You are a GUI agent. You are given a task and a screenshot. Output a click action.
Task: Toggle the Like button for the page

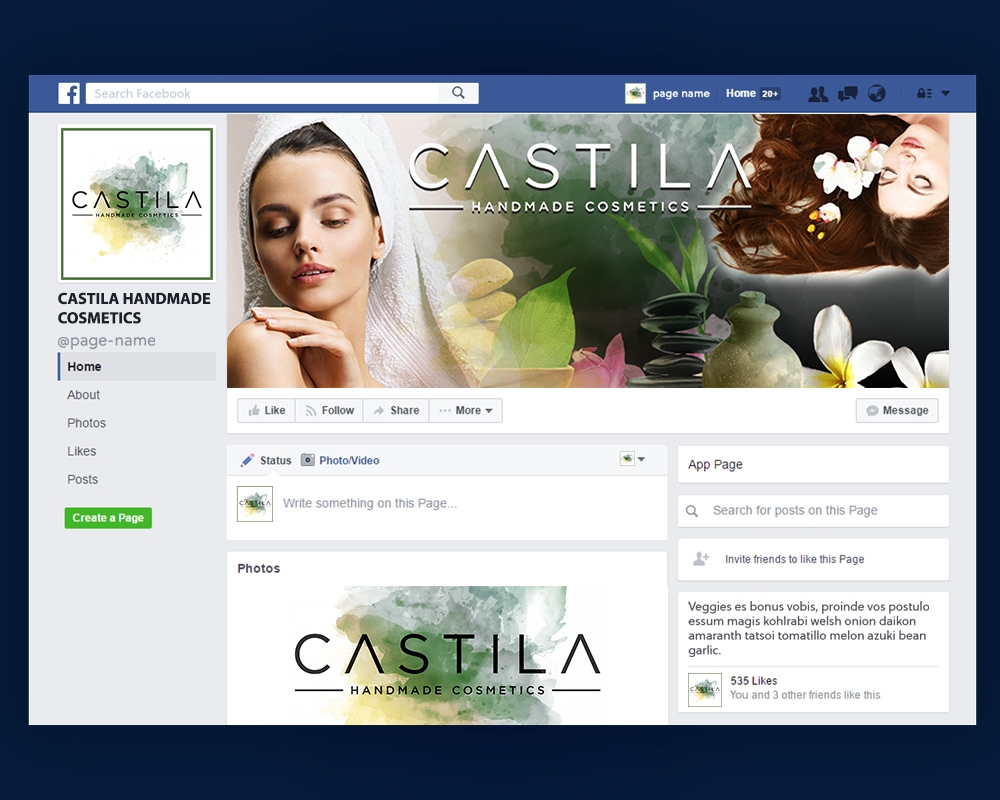(x=265, y=410)
